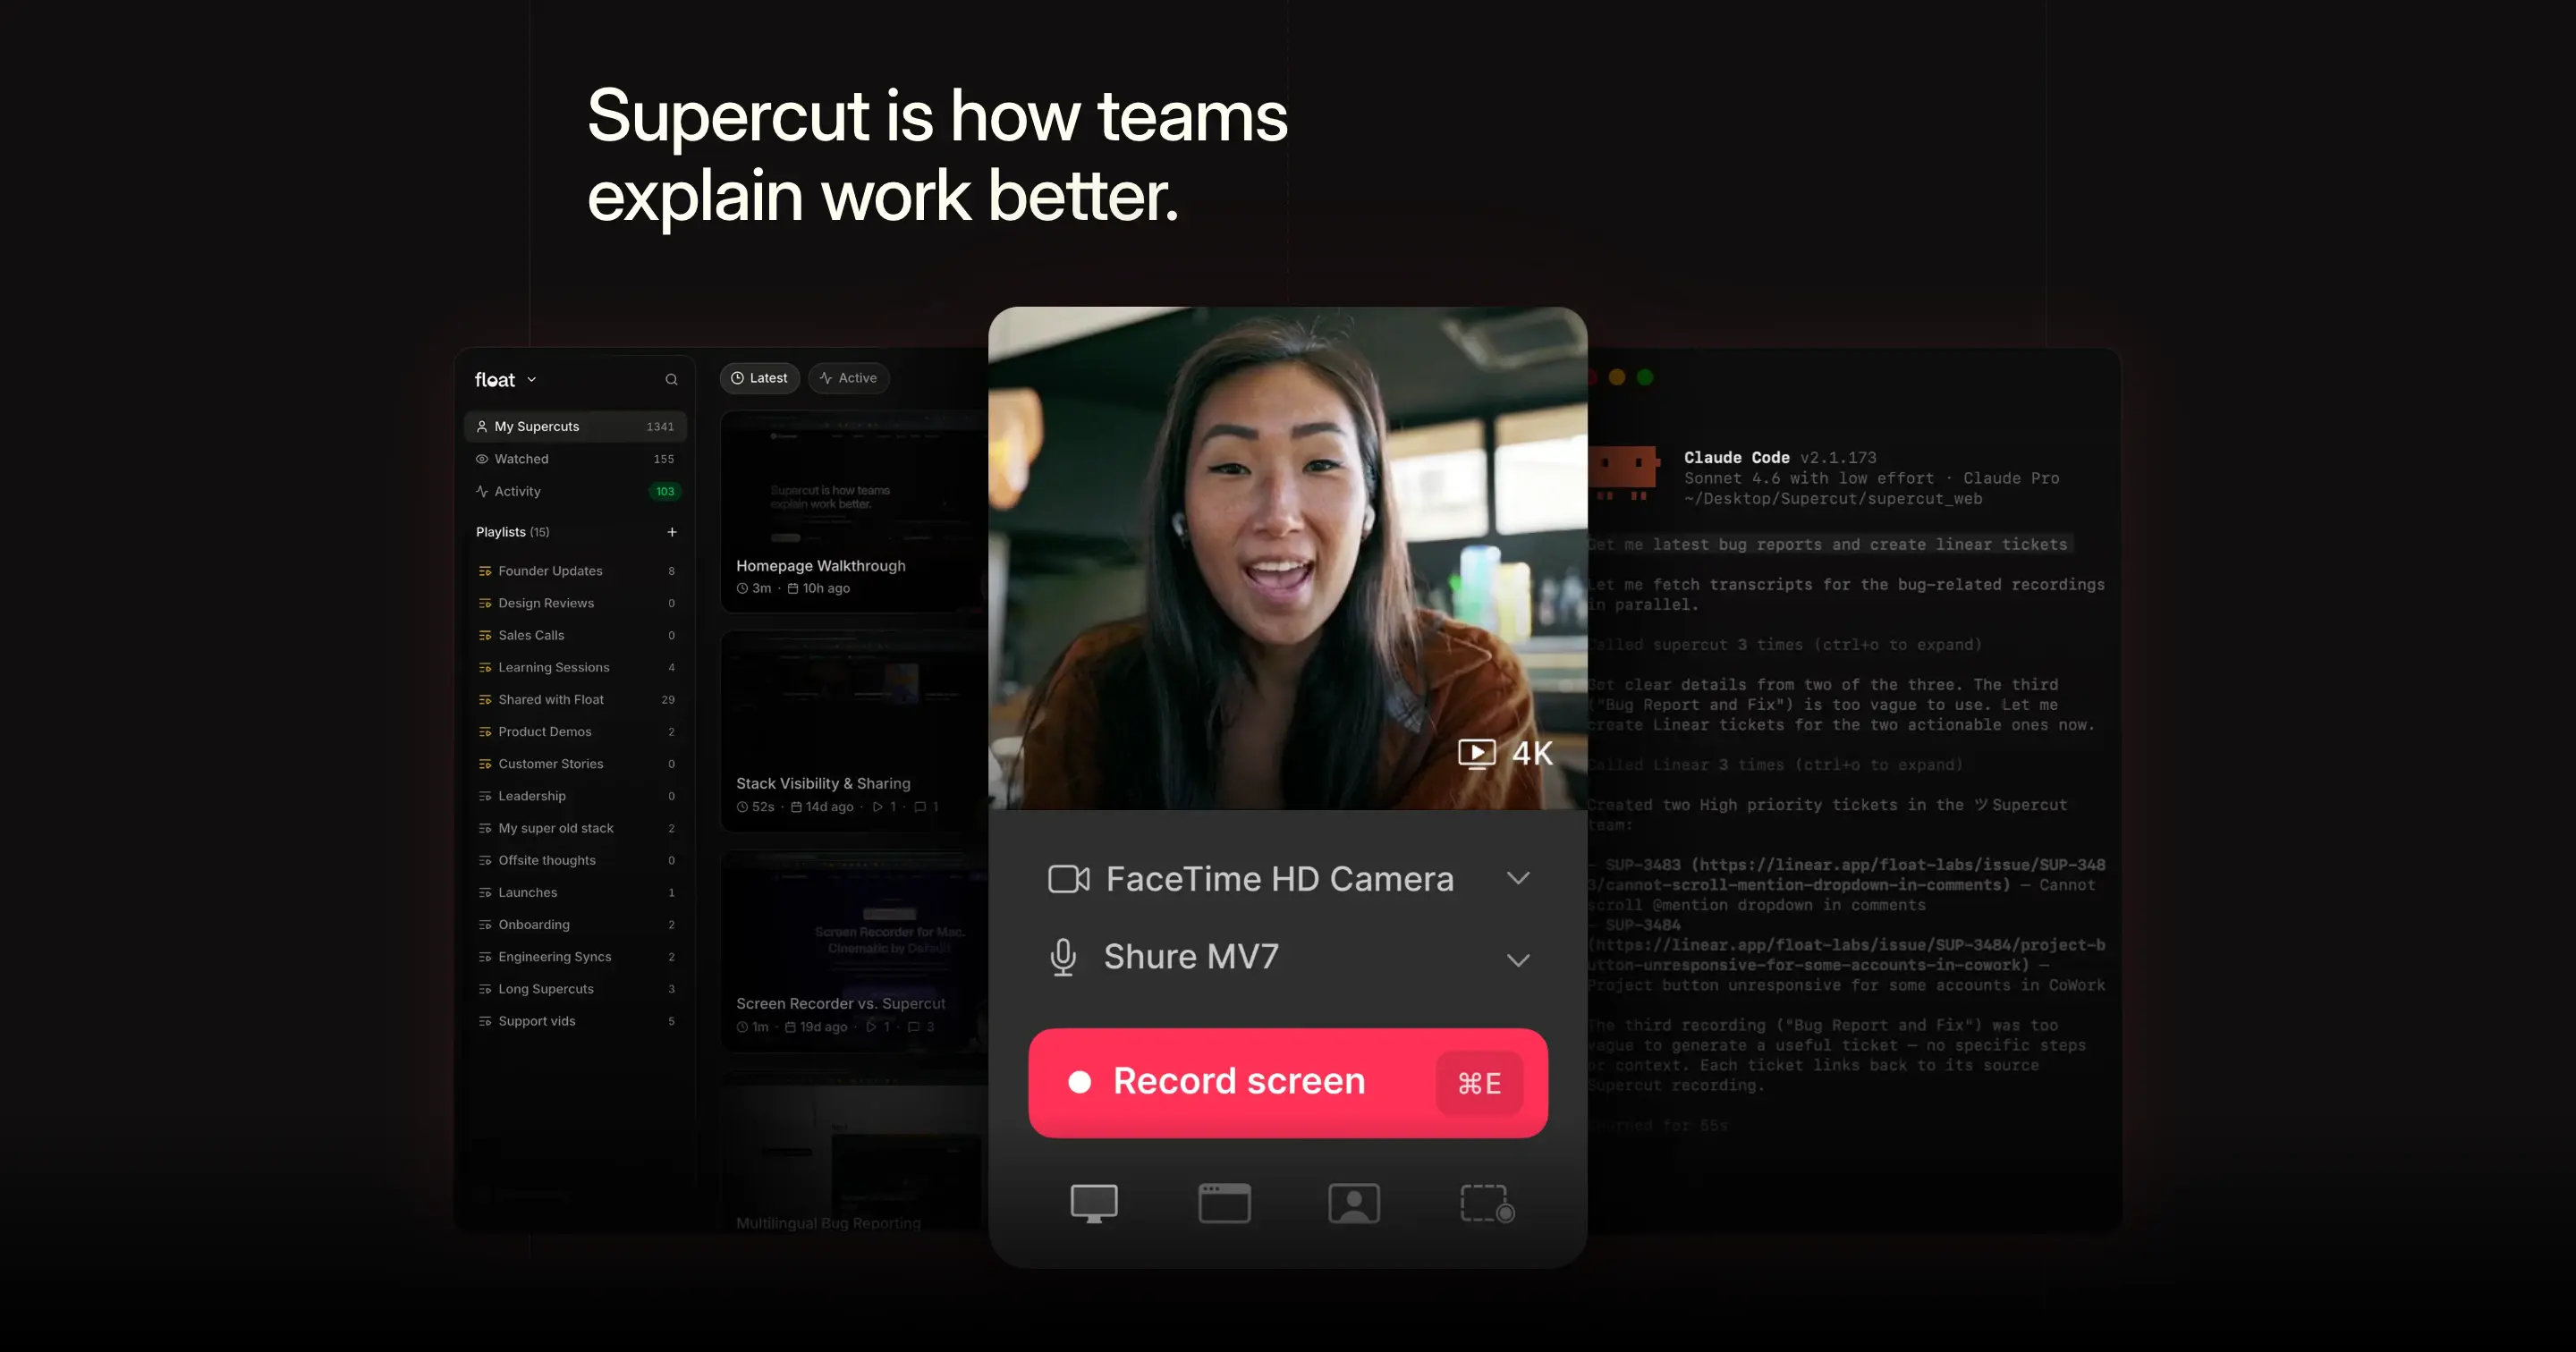Click the camera icon beside FaceTime HD Camera
Screen dimensions: 2576x1352
click(1068, 879)
